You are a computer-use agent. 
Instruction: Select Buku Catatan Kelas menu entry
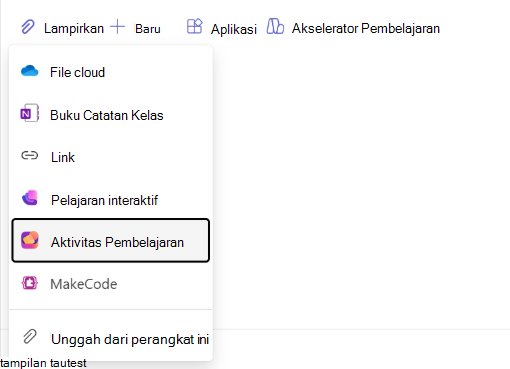(111, 115)
